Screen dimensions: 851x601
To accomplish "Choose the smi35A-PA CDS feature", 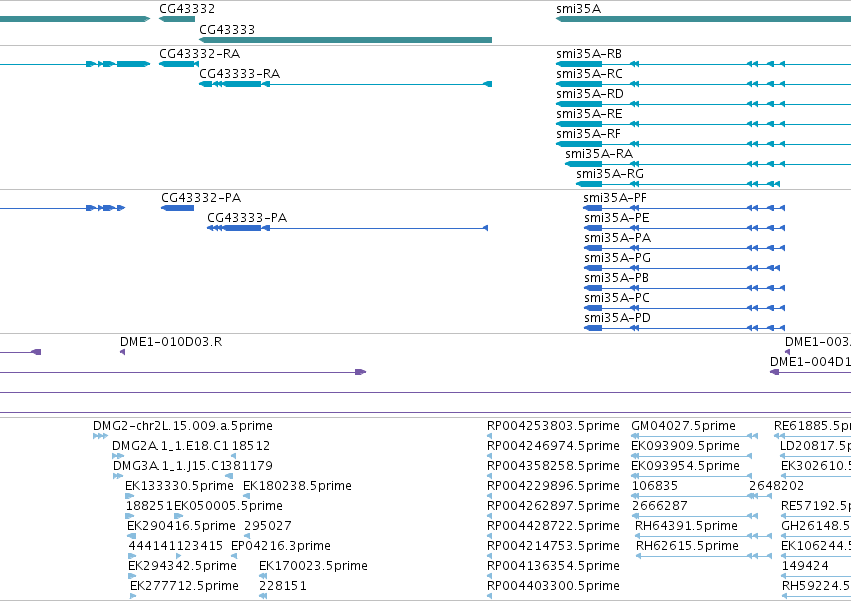I will pos(617,238).
